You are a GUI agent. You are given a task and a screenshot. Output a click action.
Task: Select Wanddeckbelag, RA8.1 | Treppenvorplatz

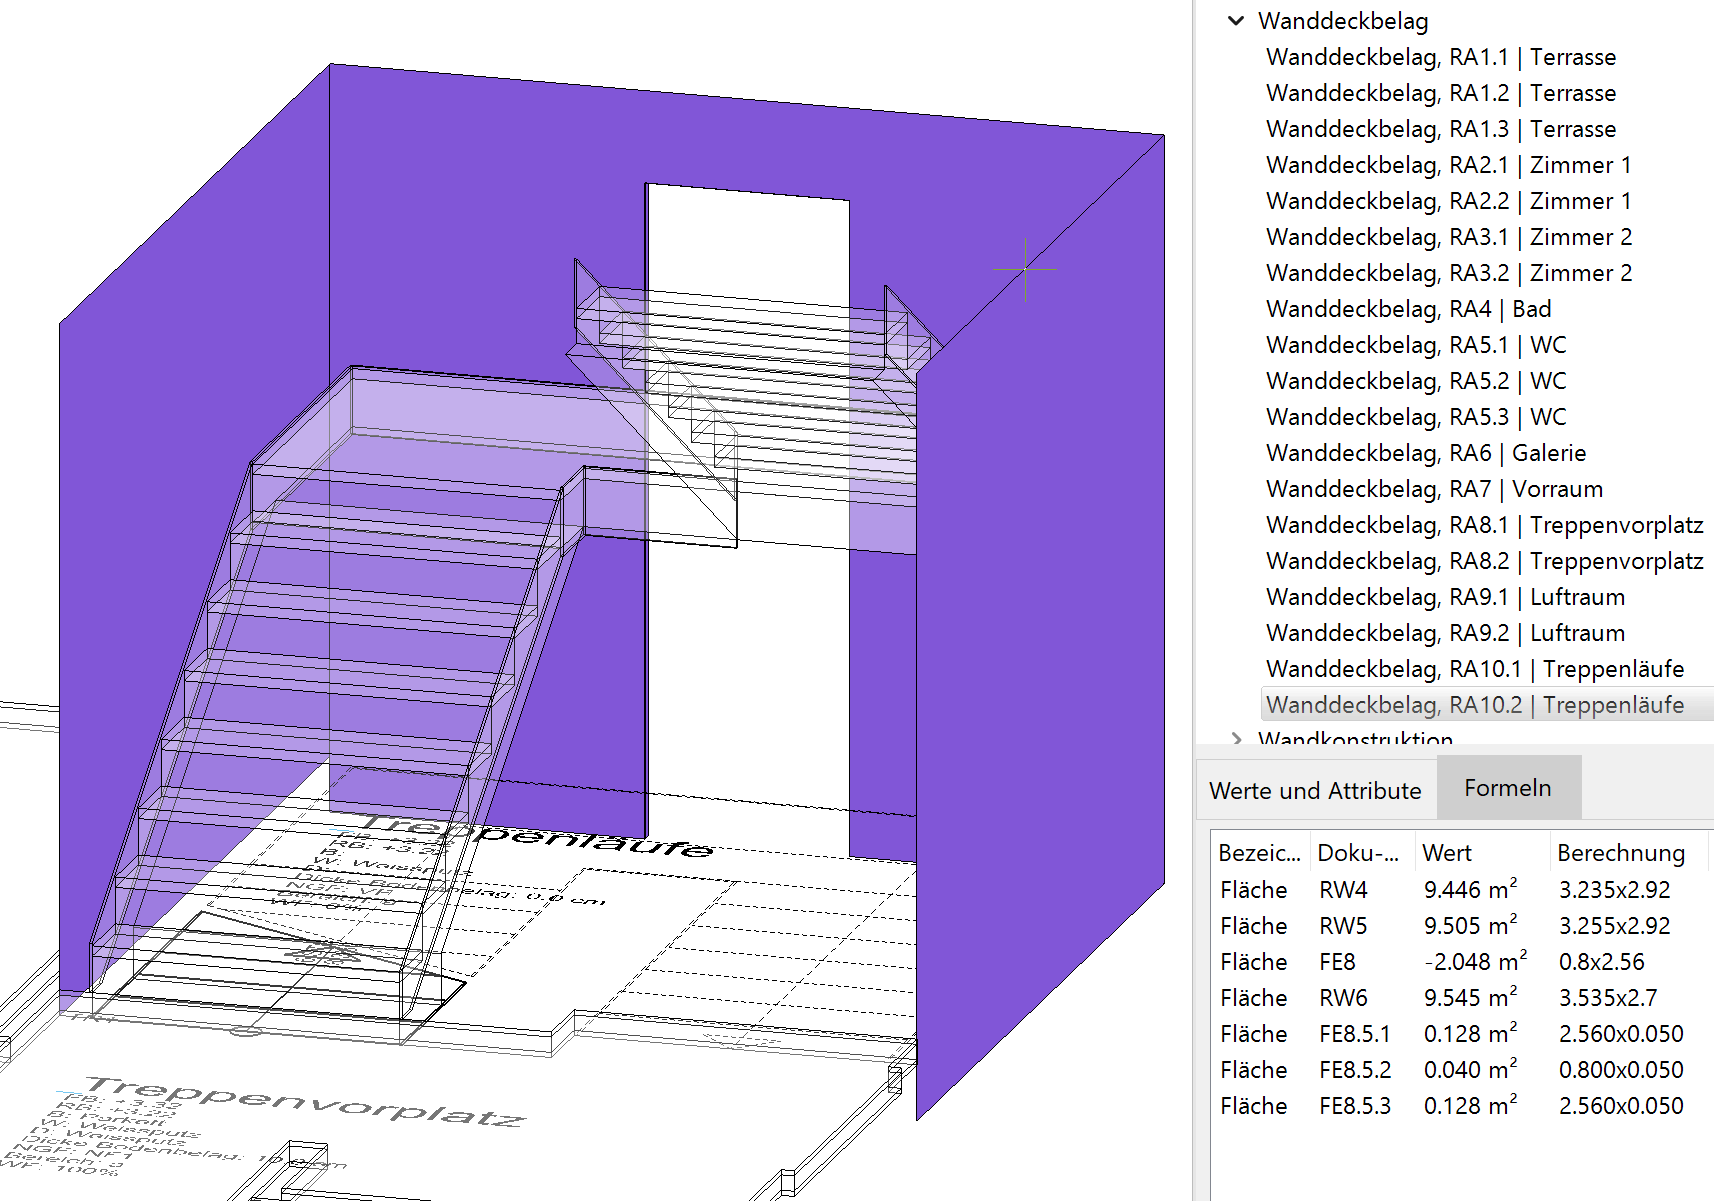1485,525
